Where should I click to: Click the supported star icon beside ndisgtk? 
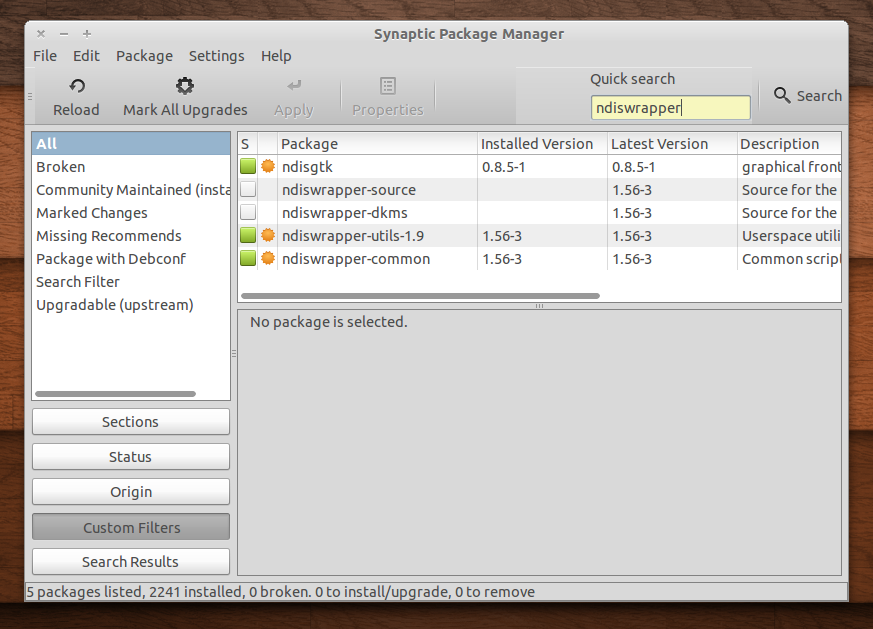tap(268, 166)
